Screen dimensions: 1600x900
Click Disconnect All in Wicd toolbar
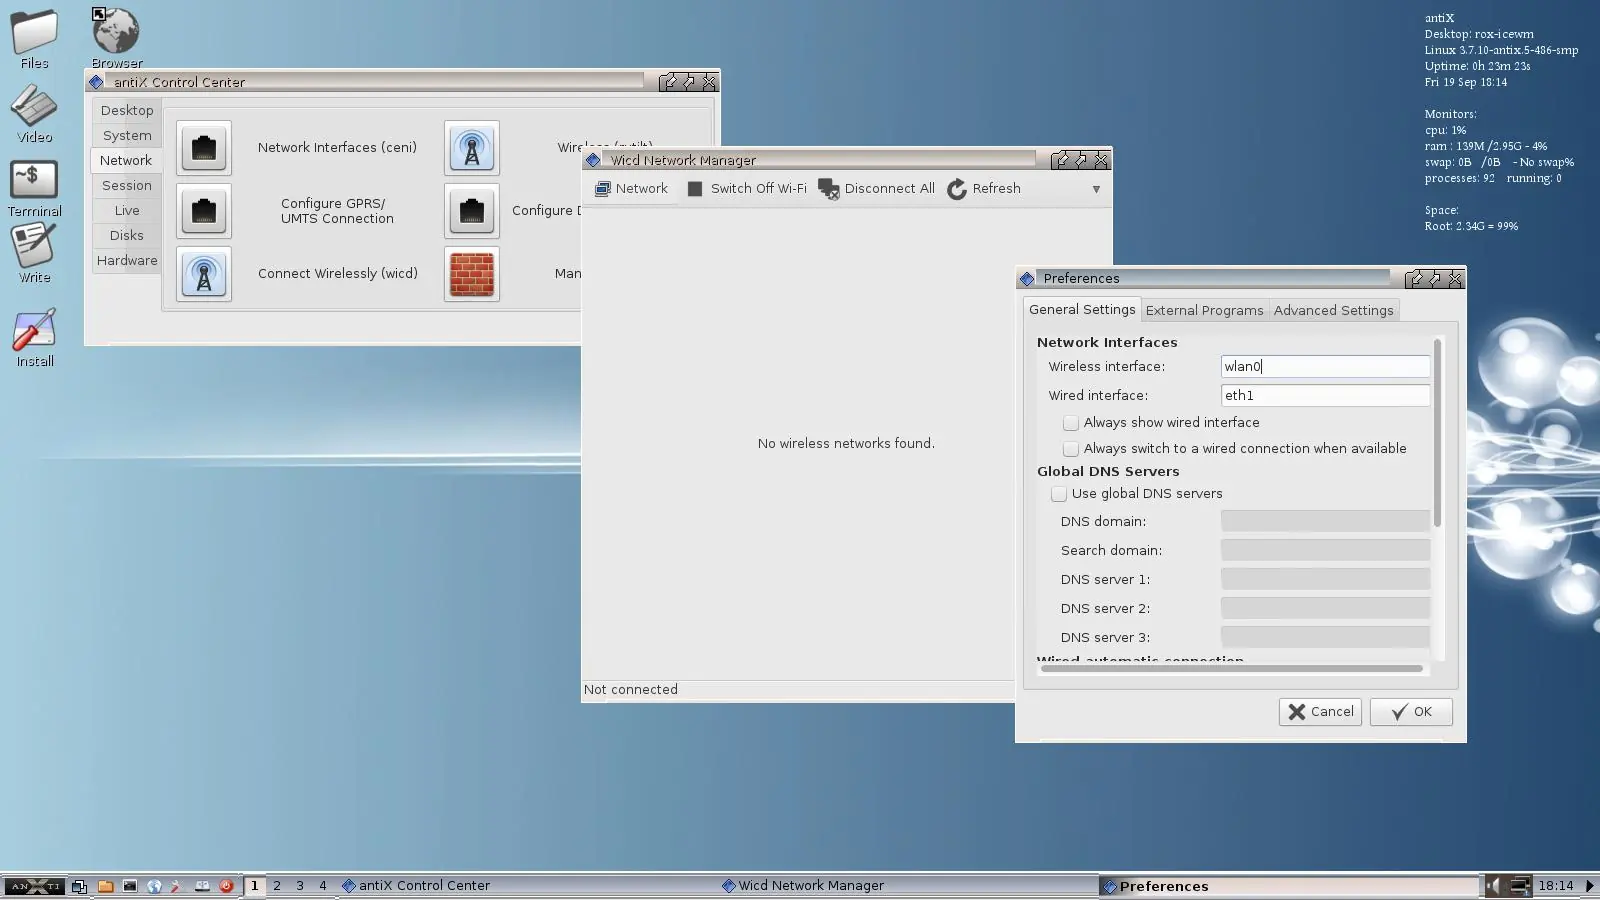click(876, 188)
